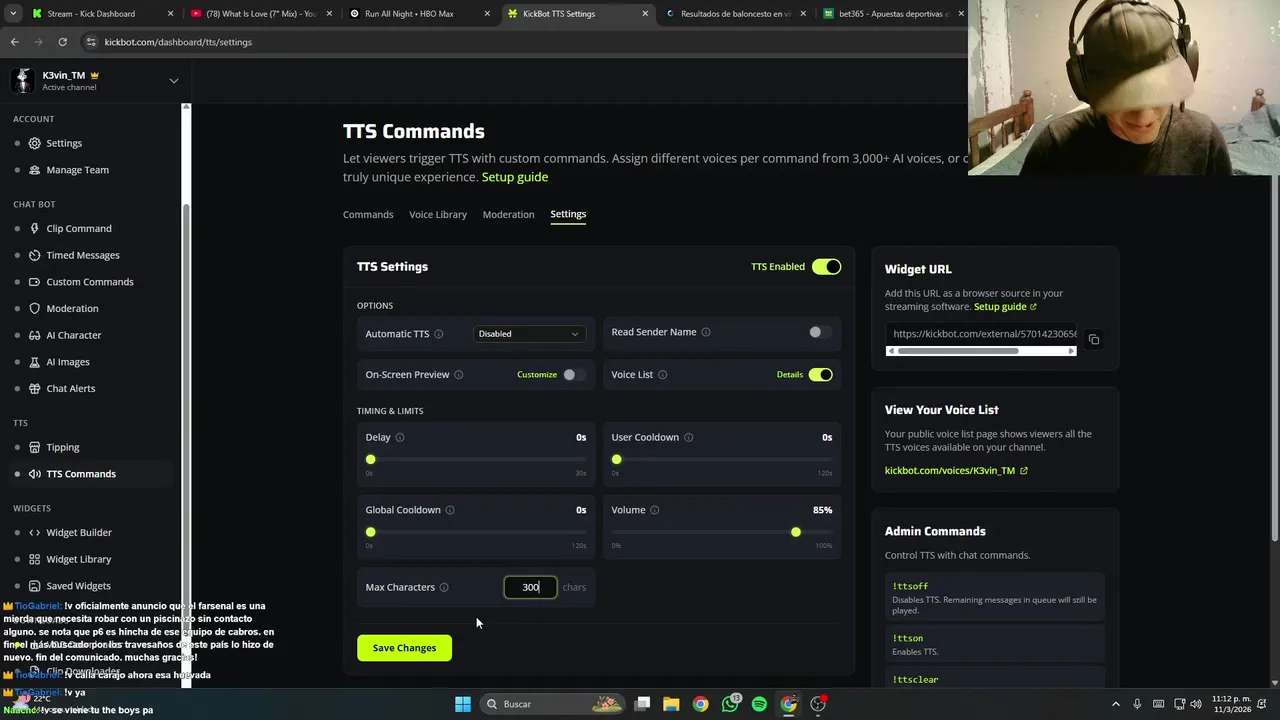The image size is (1280, 720).
Task: Click the taskbar Buscar search box
Action: point(551,704)
